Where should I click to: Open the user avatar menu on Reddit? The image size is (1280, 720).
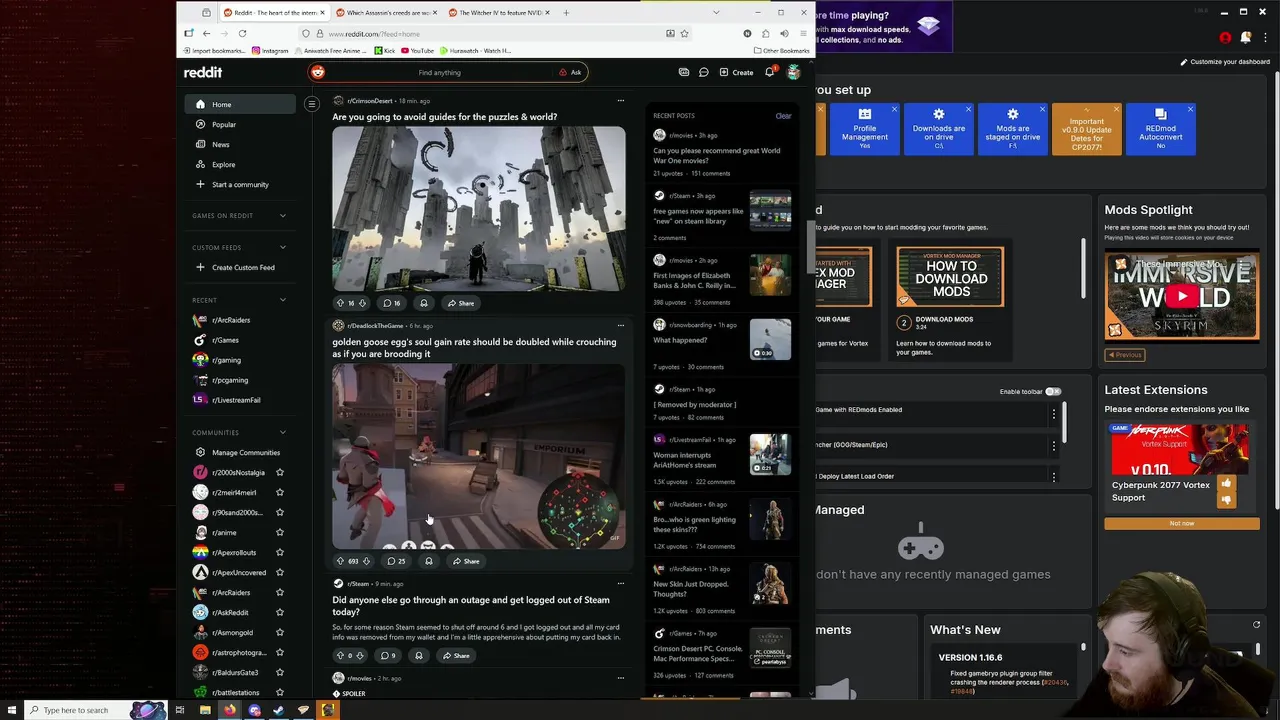tap(793, 72)
